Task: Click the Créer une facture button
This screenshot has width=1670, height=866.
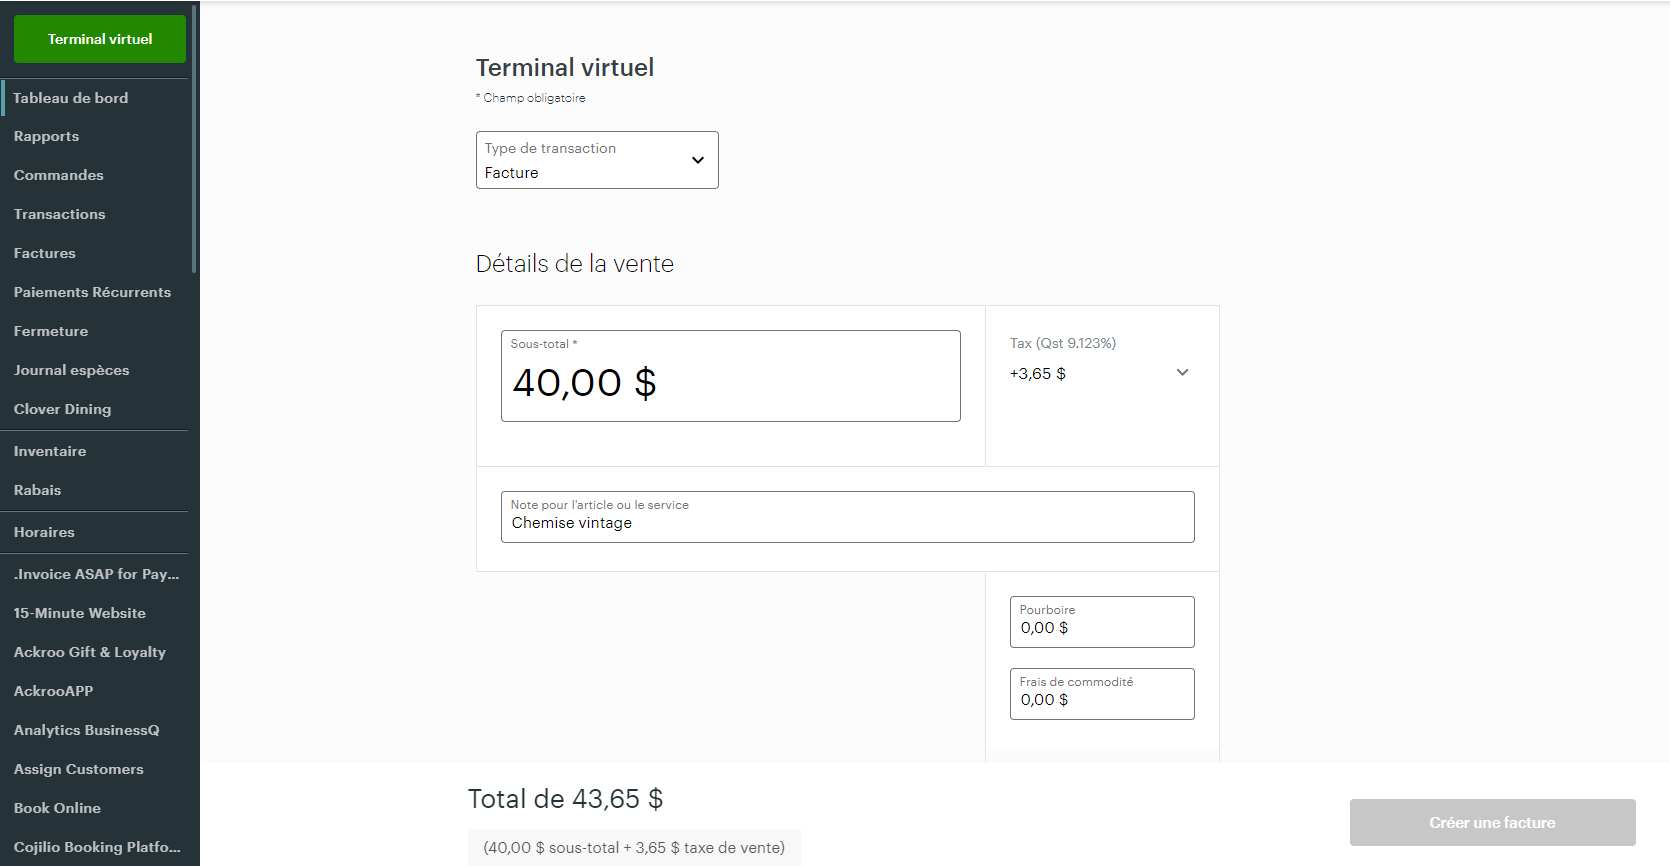Action: pyautogui.click(x=1492, y=822)
